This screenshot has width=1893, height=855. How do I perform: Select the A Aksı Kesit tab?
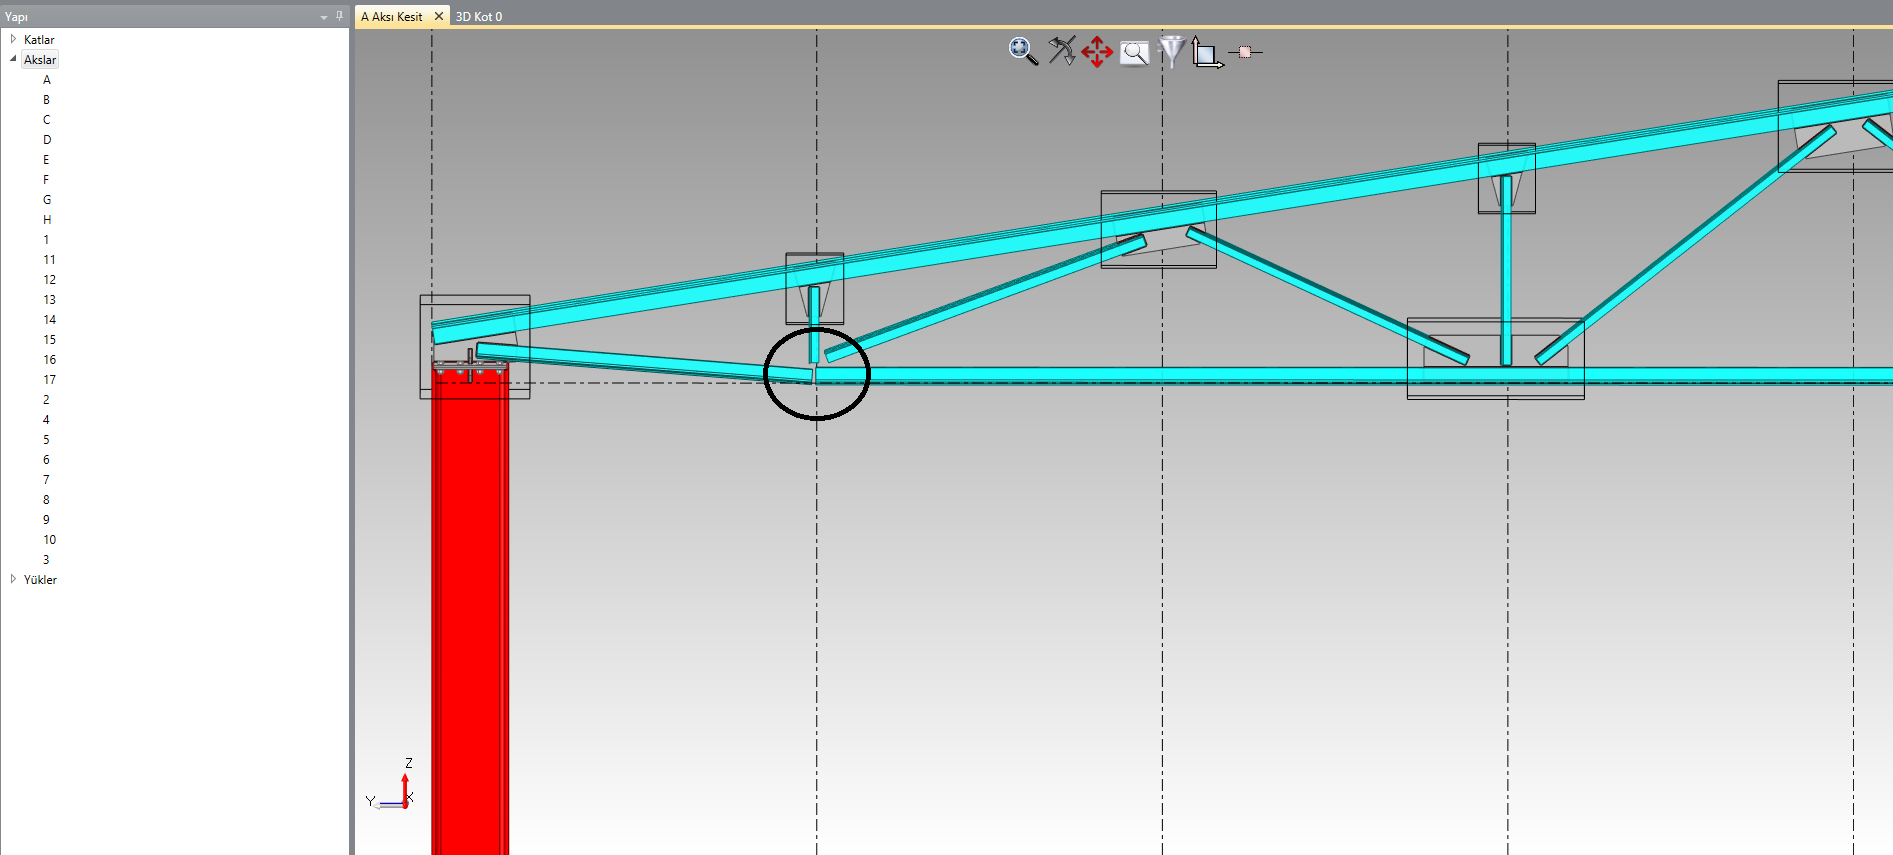click(392, 16)
